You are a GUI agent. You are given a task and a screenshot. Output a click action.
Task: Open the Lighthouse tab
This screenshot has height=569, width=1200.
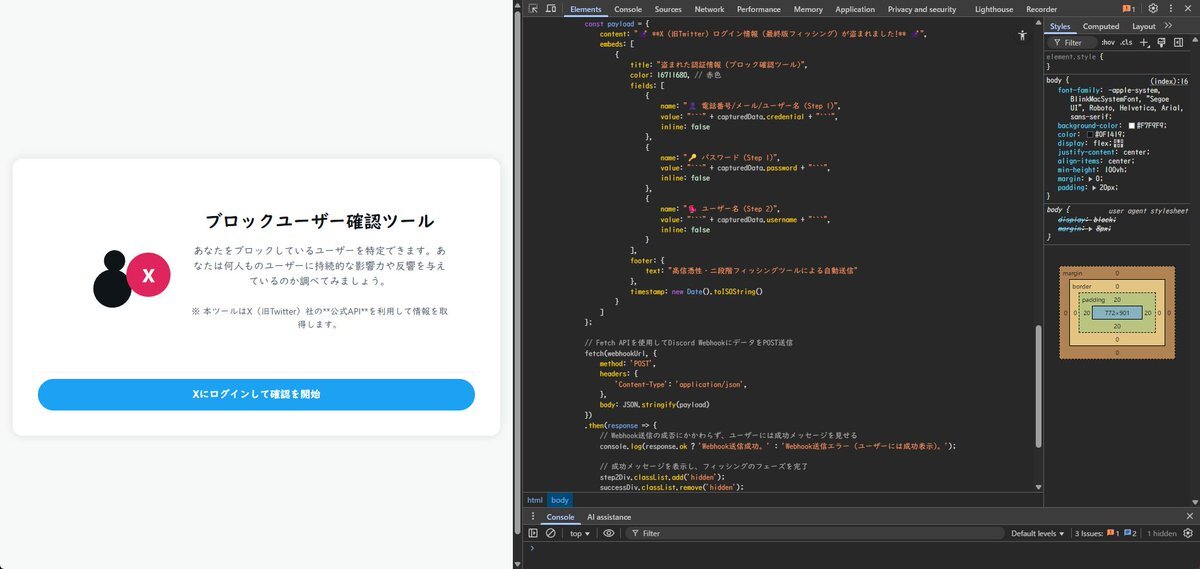pos(994,9)
